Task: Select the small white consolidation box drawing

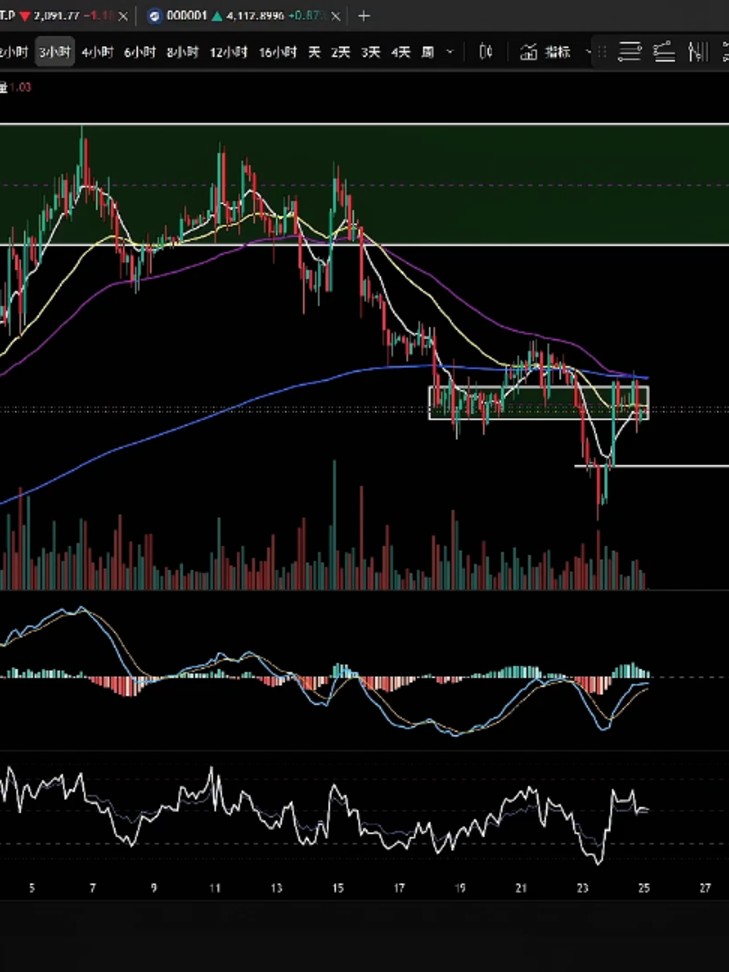Action: point(539,403)
